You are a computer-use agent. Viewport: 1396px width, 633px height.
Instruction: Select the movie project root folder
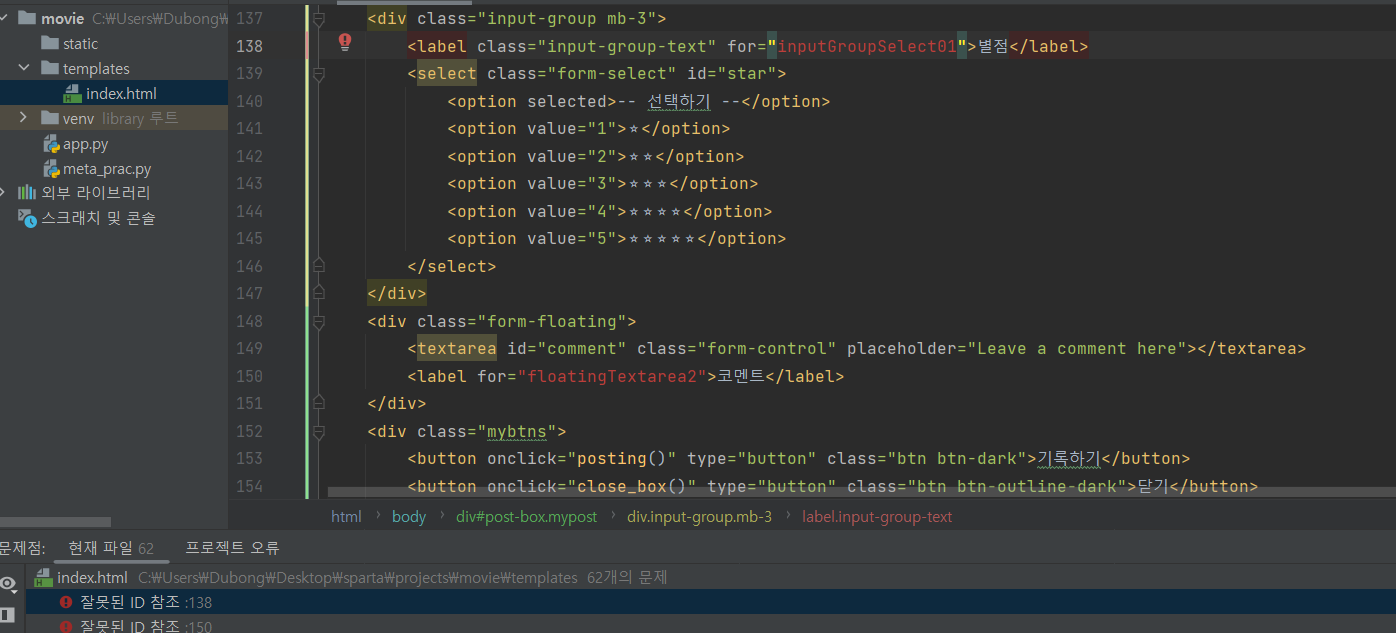click(114, 18)
